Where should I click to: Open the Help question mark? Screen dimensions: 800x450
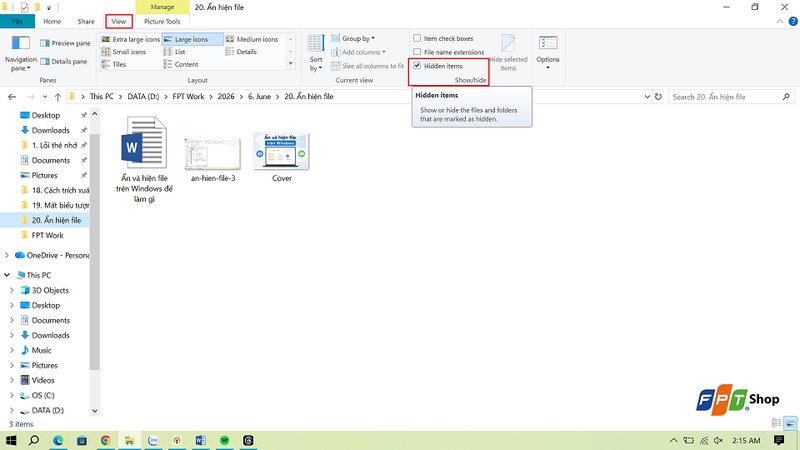(x=793, y=21)
